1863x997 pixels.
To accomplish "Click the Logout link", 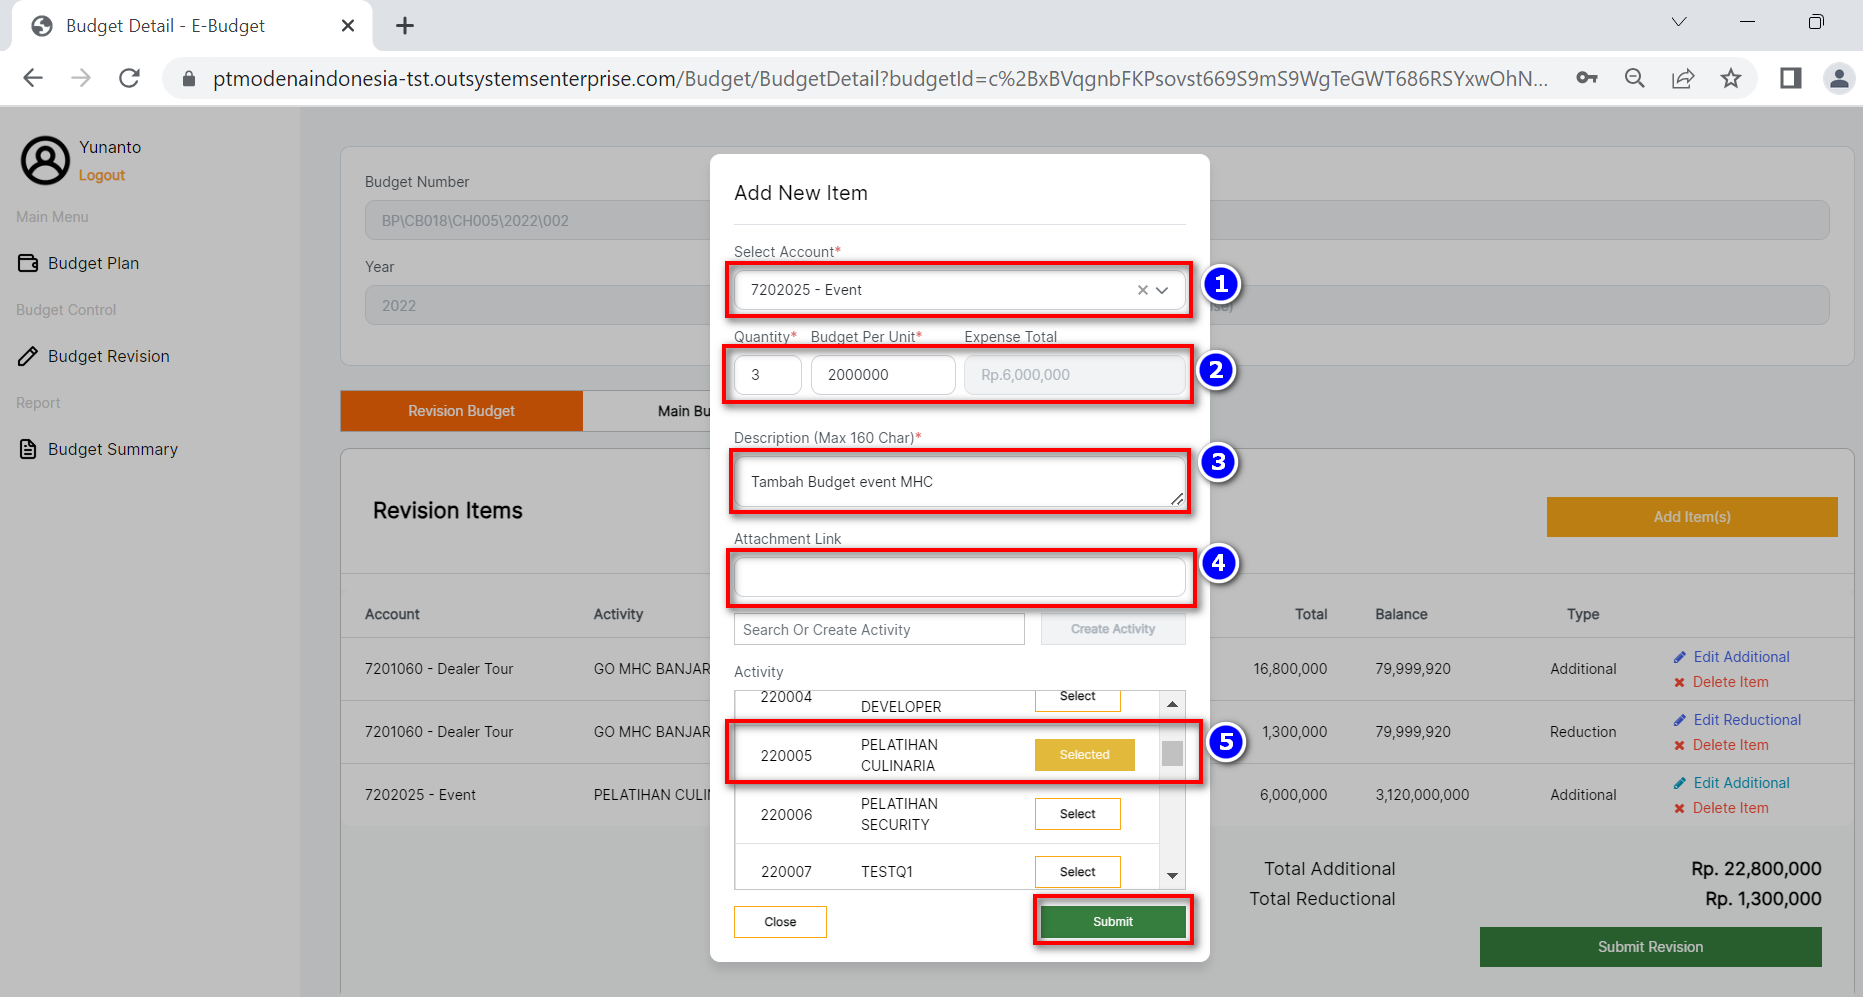I will 102,175.
